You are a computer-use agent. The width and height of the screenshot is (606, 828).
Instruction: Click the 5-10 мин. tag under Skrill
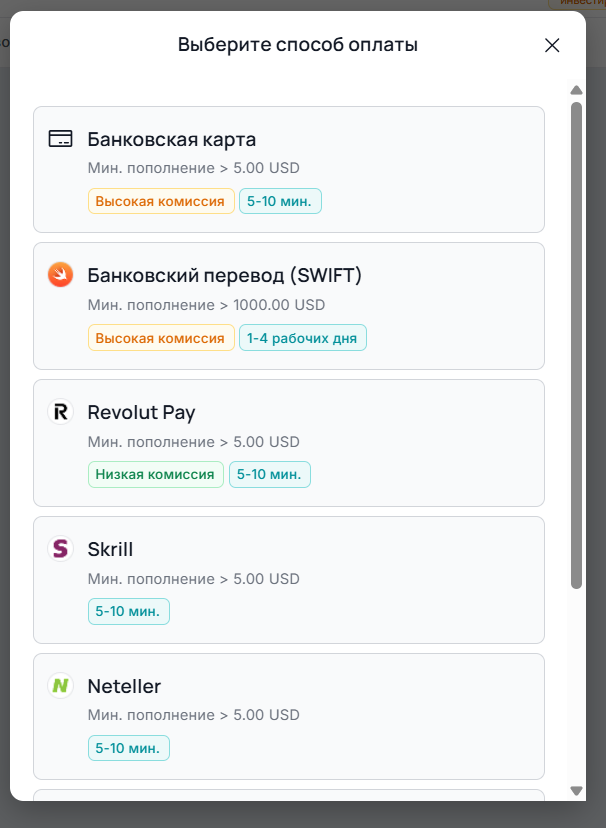click(128, 611)
